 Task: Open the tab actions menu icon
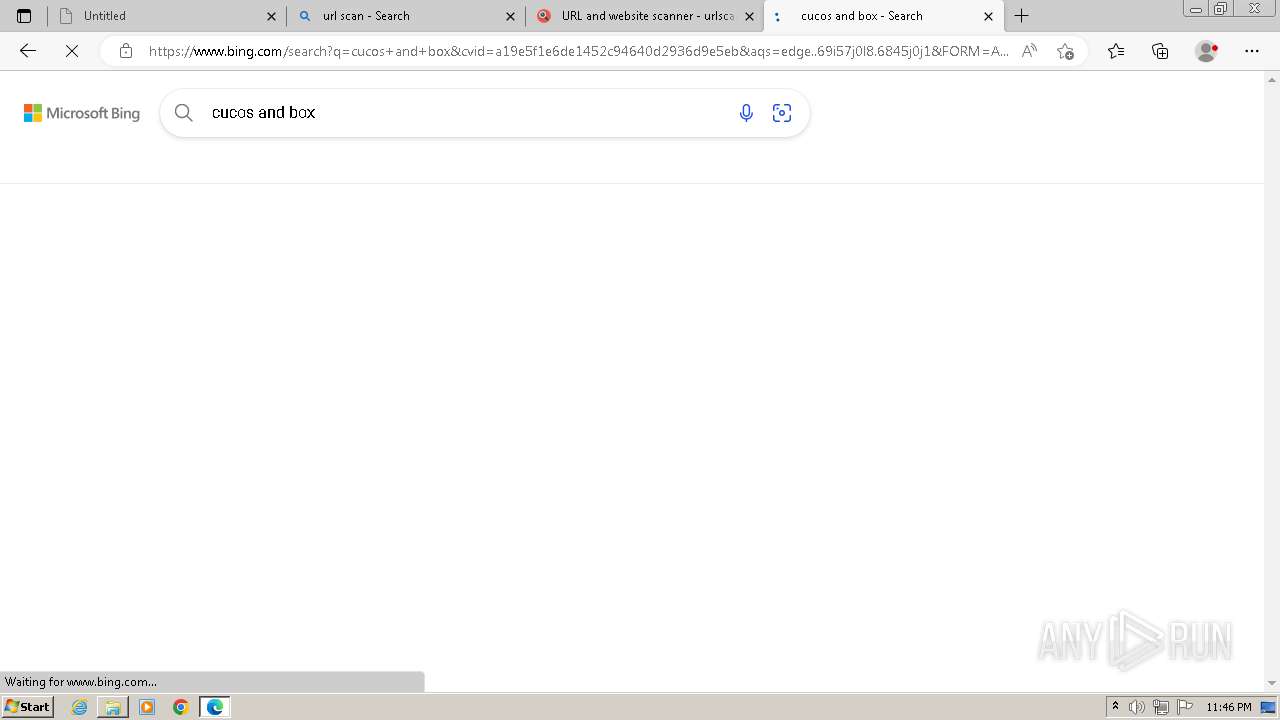tap(24, 16)
